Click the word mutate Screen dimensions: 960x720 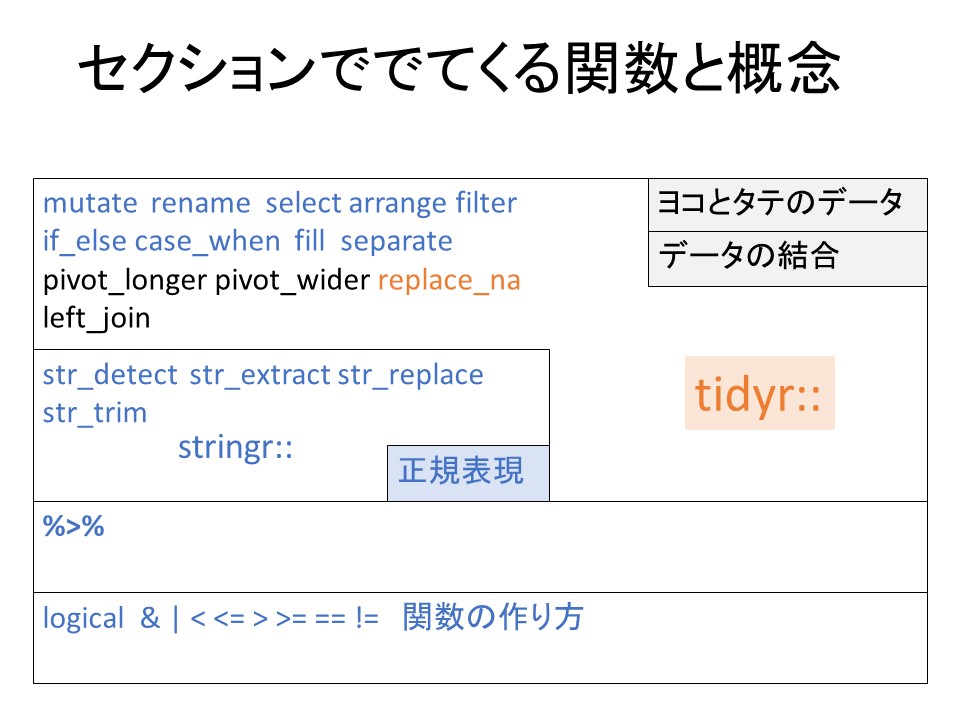click(90, 204)
